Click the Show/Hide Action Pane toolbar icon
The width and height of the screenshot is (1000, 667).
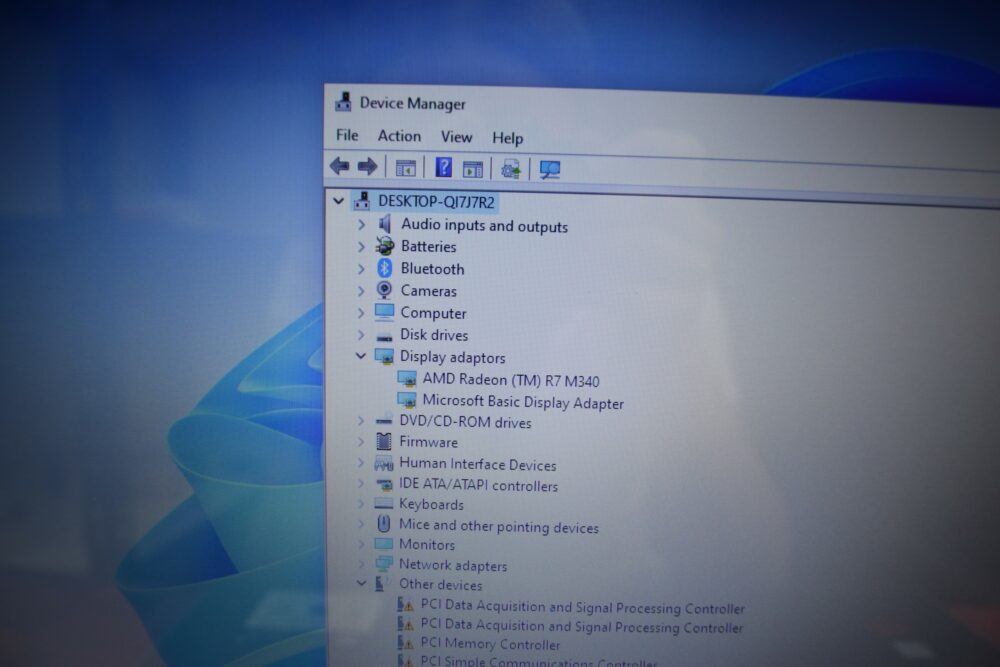pyautogui.click(x=473, y=169)
